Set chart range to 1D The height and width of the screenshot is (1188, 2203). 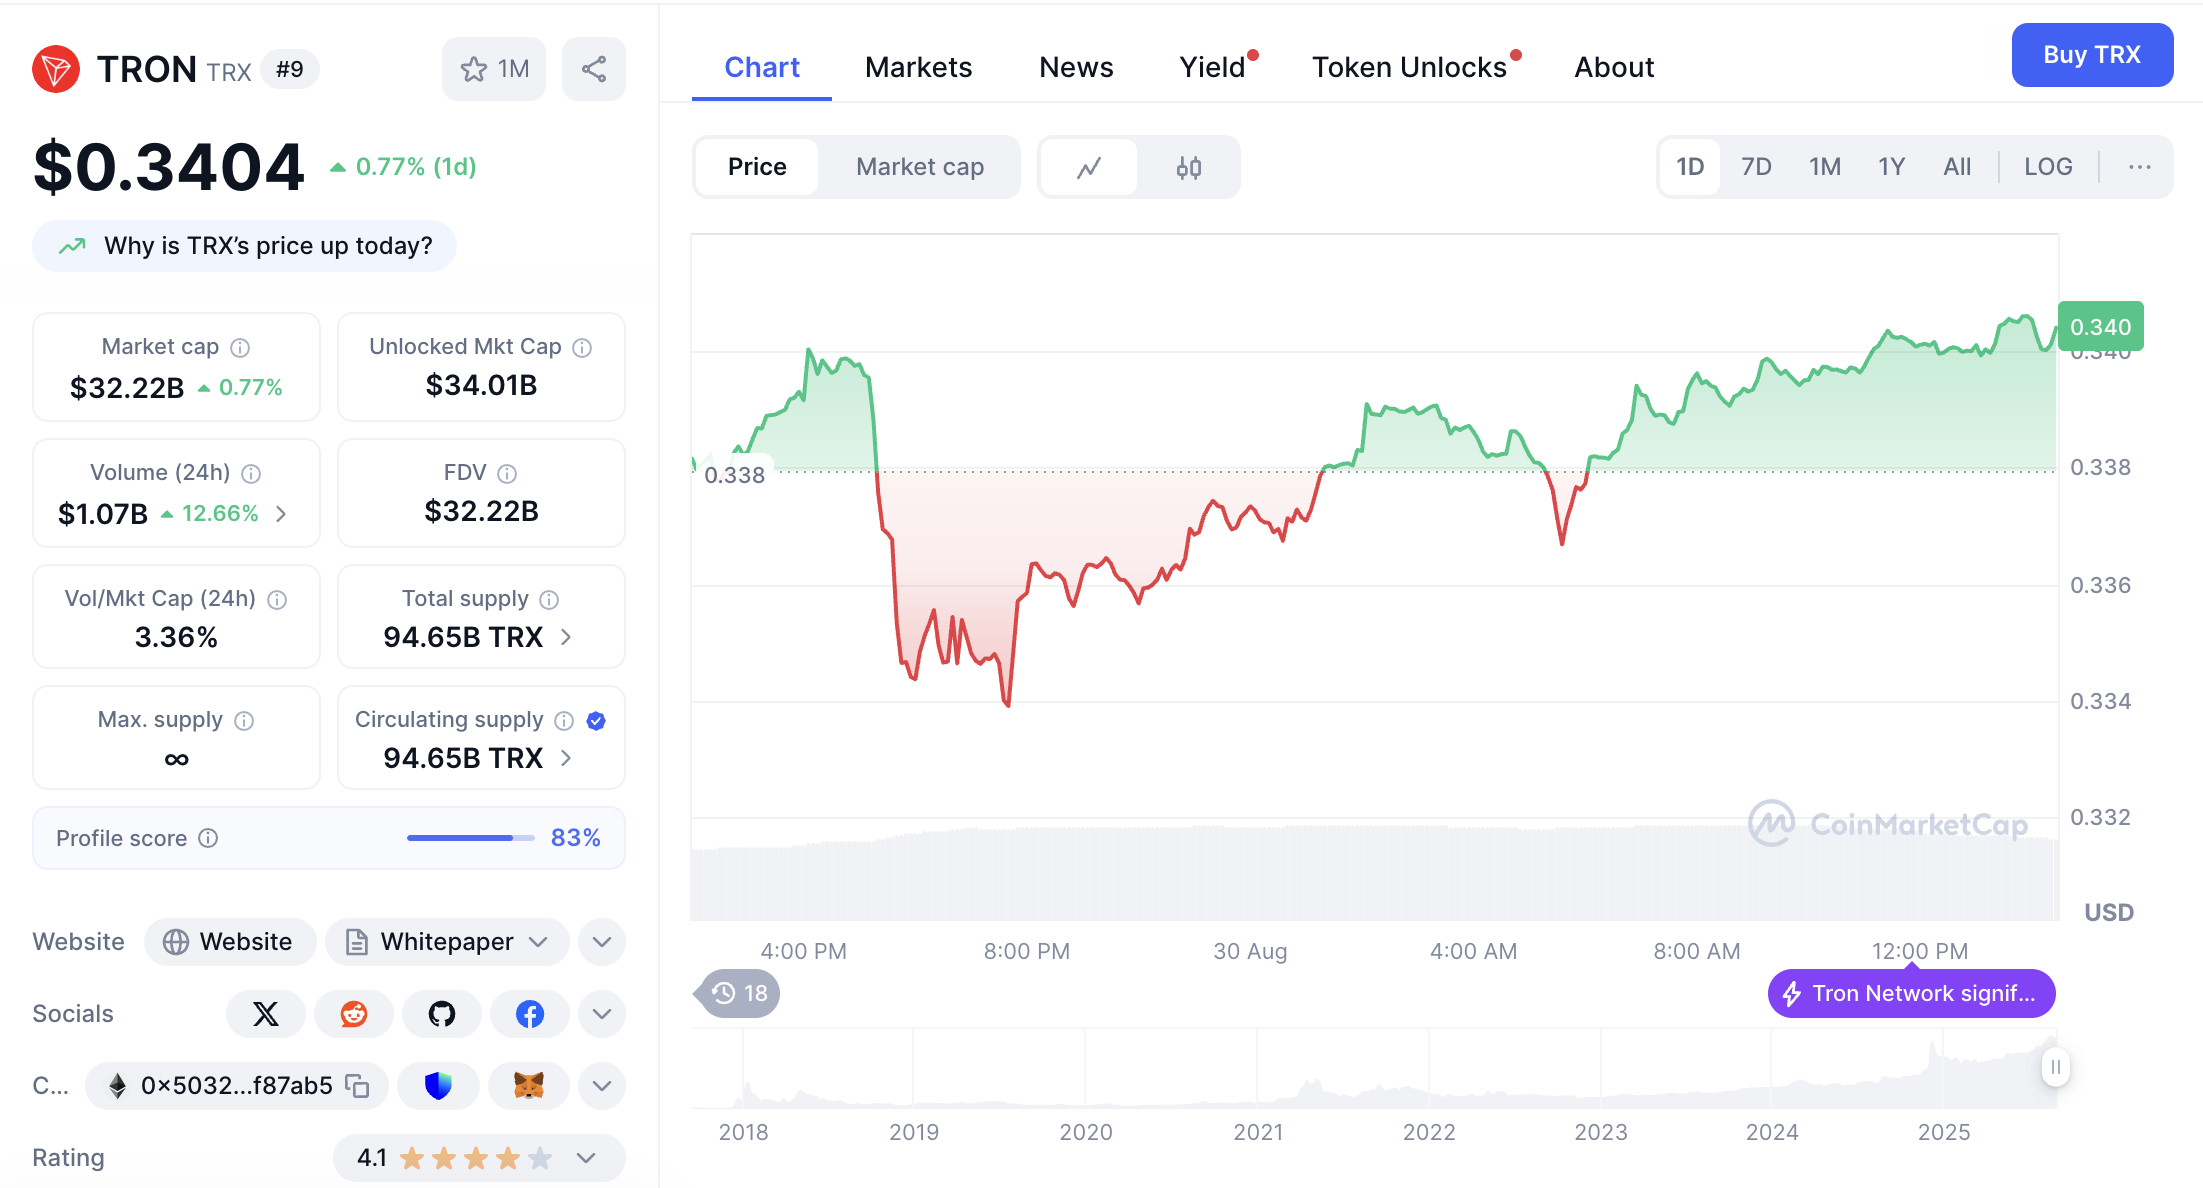tap(1690, 167)
